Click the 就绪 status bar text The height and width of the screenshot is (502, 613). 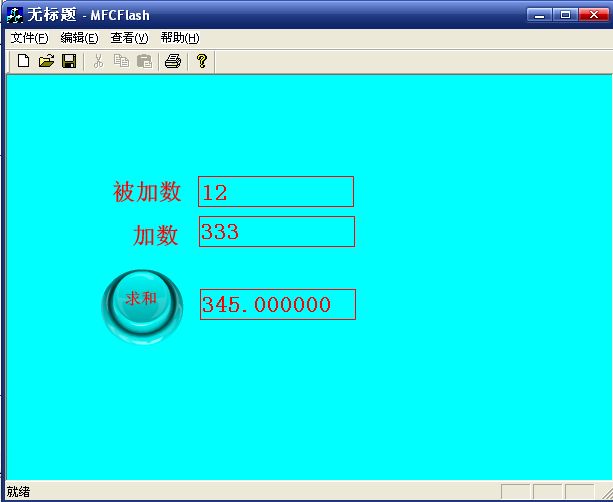click(x=18, y=491)
